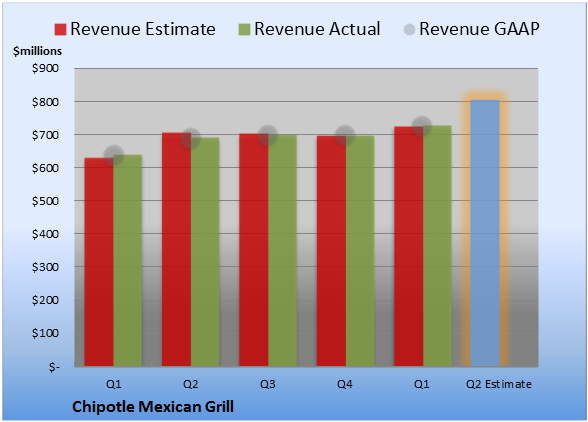
Task: Click the '$700' y-axis label
Action: coord(45,135)
